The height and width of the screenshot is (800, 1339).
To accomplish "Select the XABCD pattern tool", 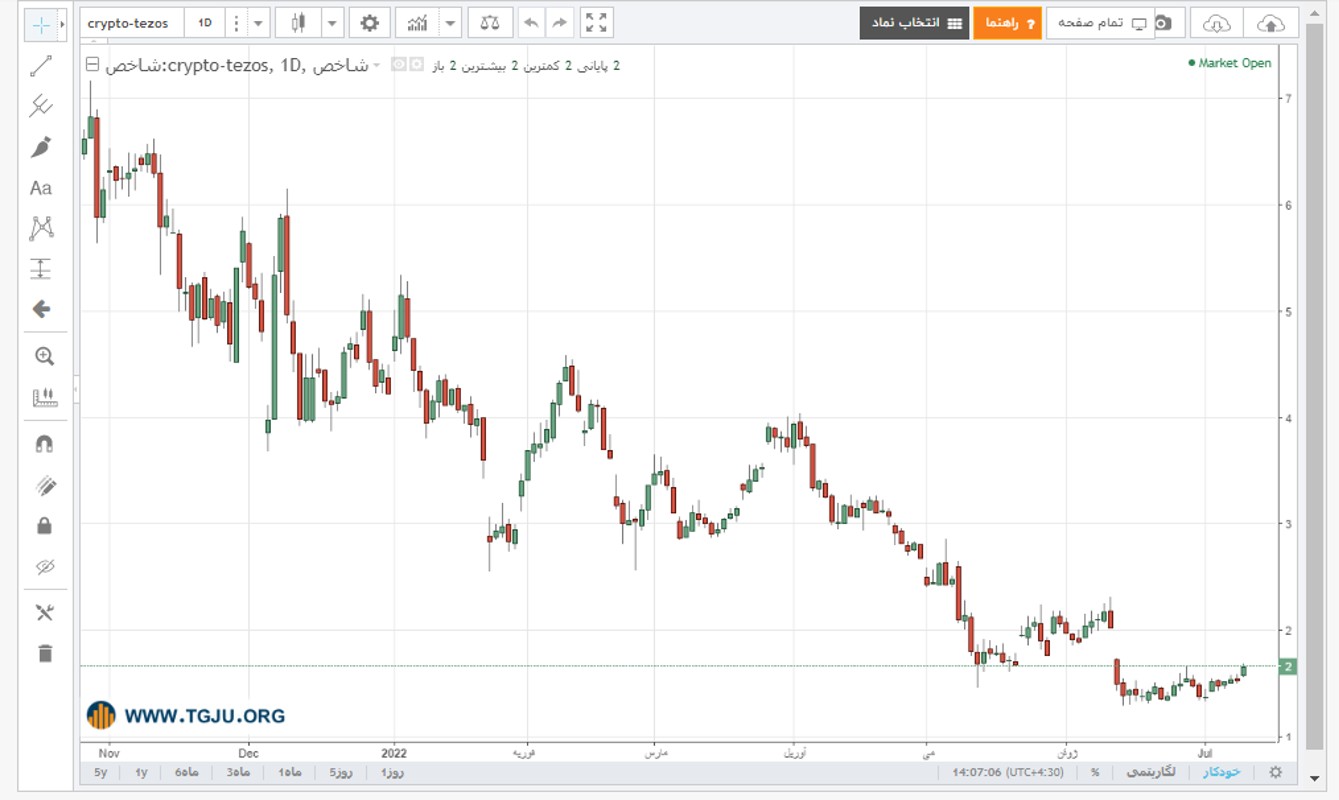I will point(41,228).
